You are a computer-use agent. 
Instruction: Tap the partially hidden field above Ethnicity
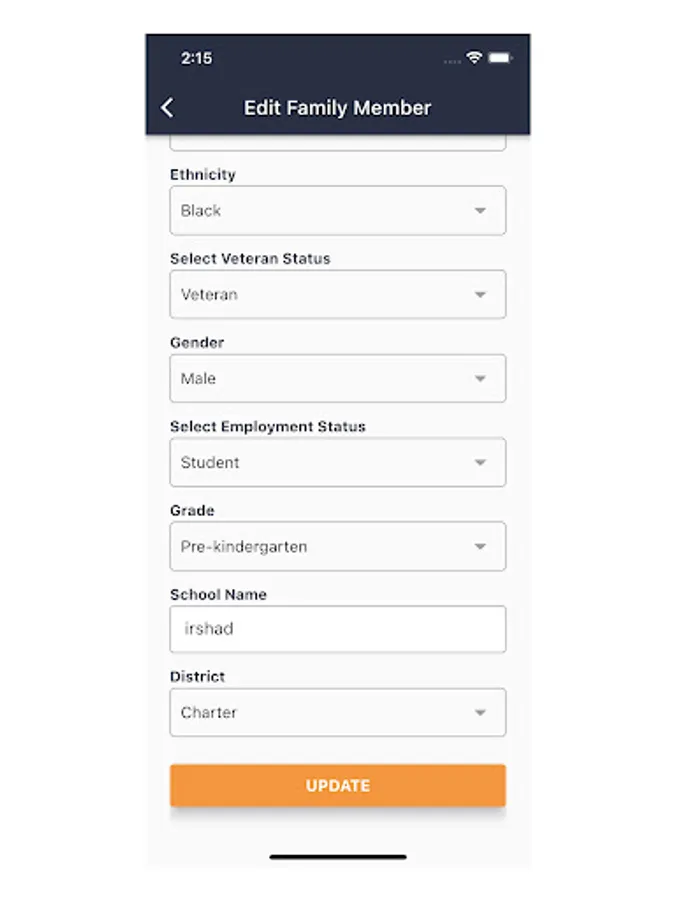coord(337,143)
